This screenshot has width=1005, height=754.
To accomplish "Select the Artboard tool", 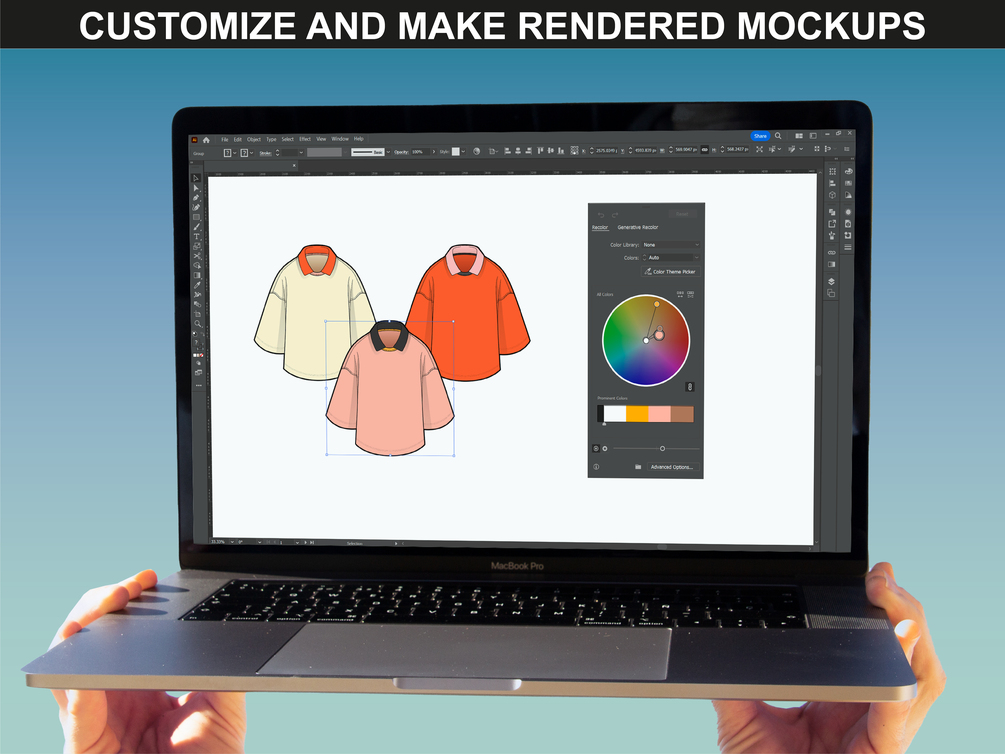I will click(197, 314).
